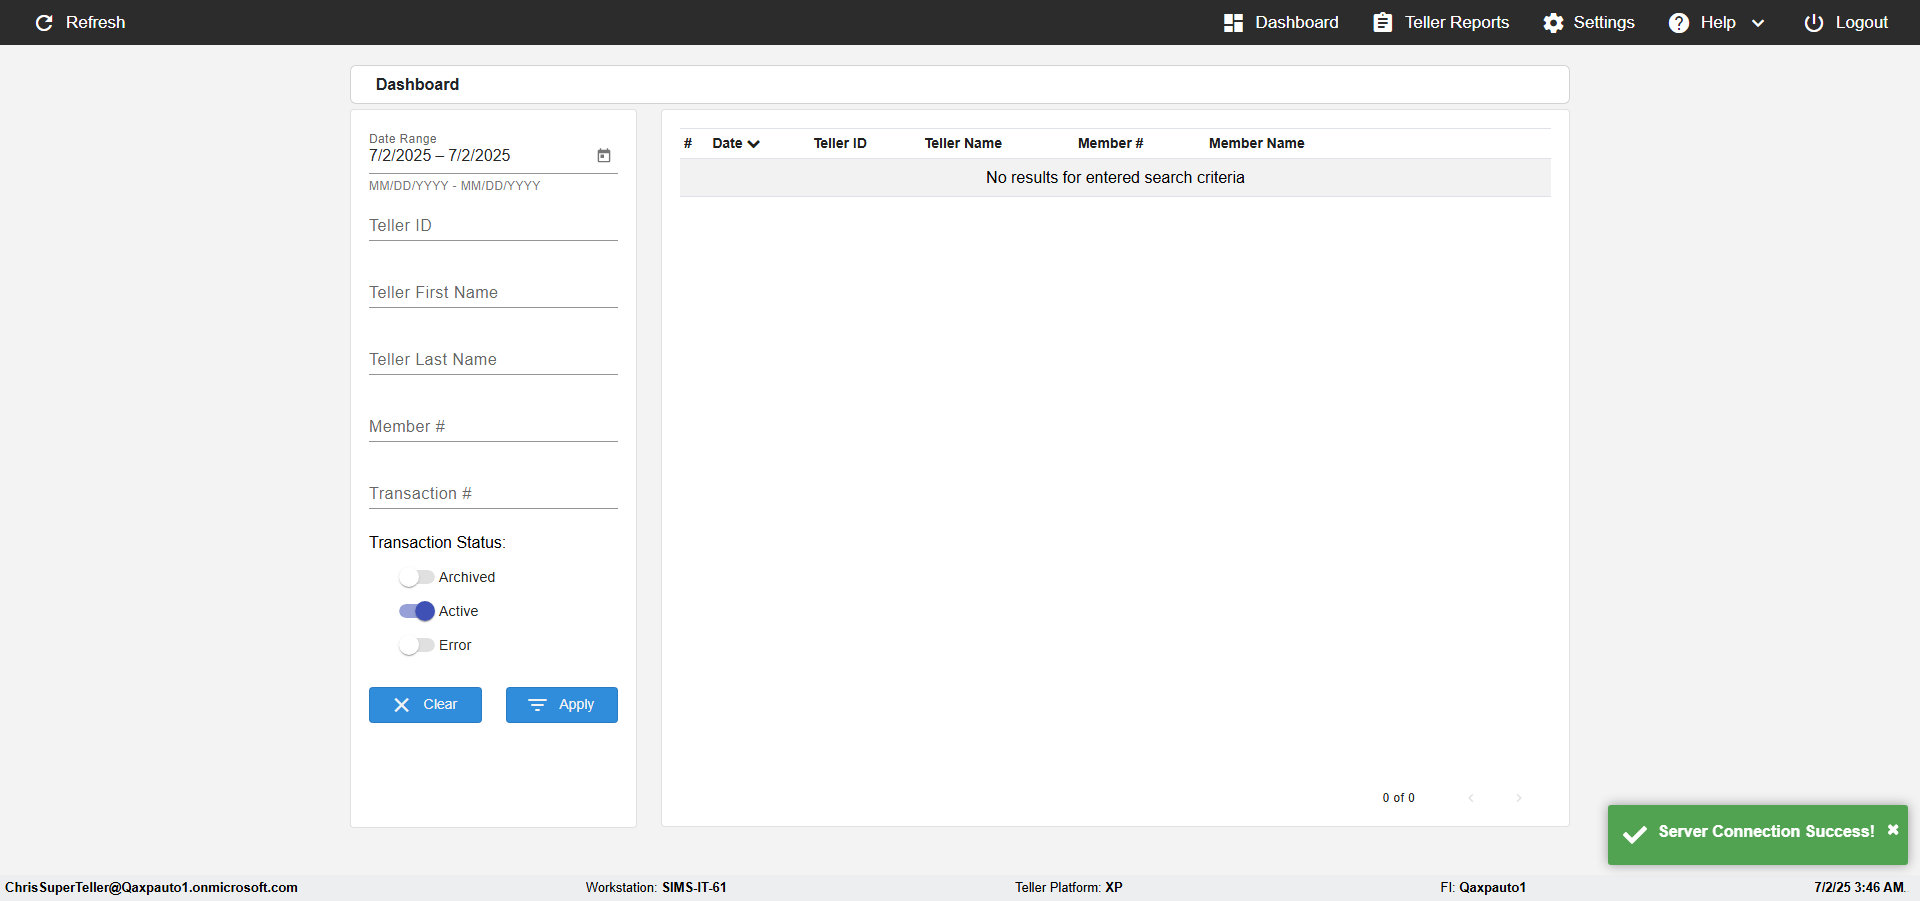This screenshot has height=901, width=1920.
Task: Click the Teller Name column header
Action: 963,143
